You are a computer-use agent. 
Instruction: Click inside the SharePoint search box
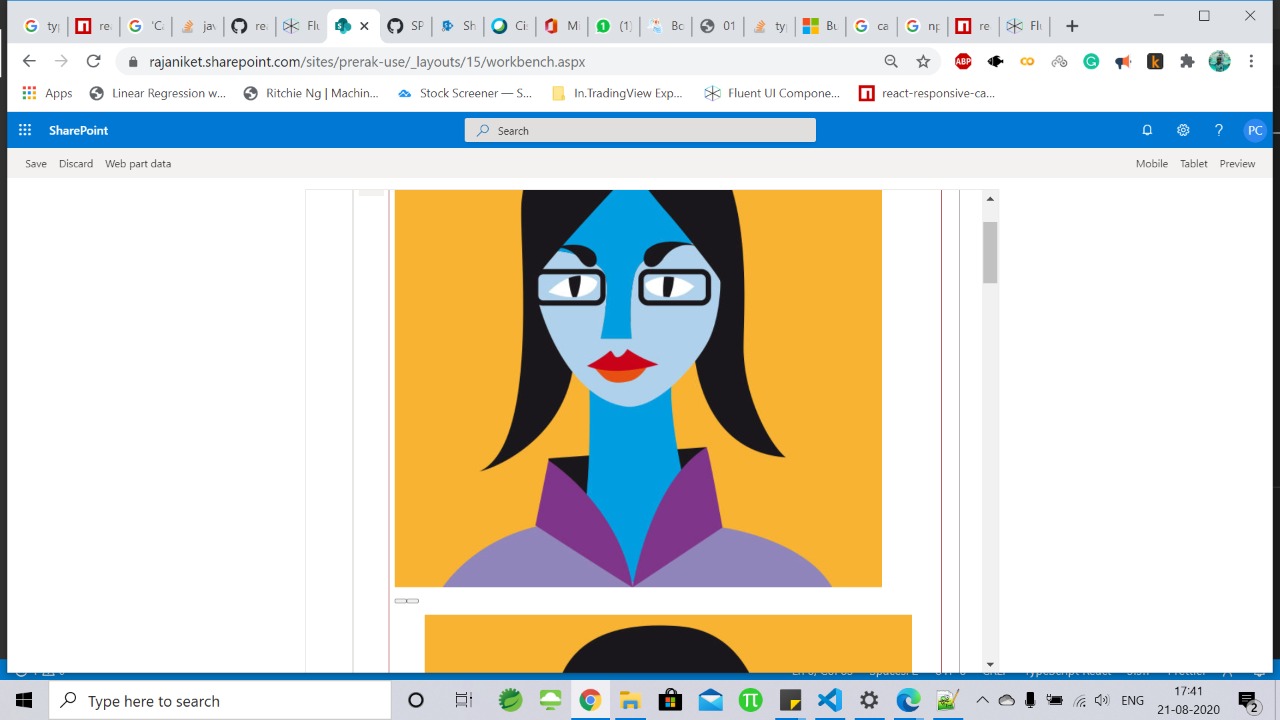[x=640, y=130]
